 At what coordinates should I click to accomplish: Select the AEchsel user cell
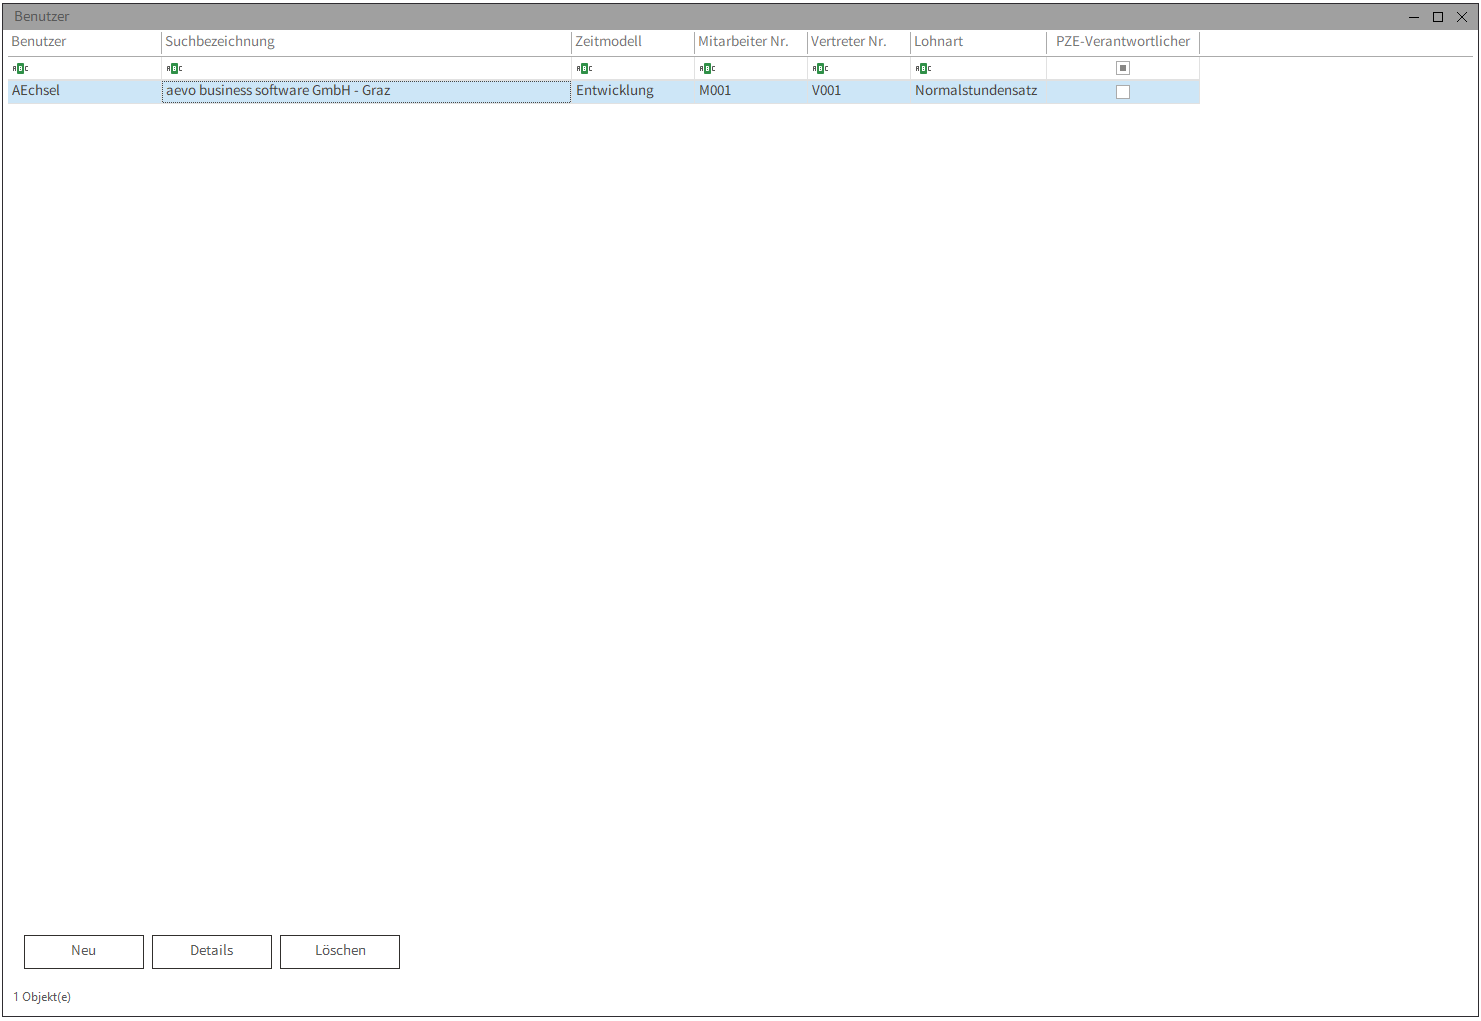tap(84, 91)
